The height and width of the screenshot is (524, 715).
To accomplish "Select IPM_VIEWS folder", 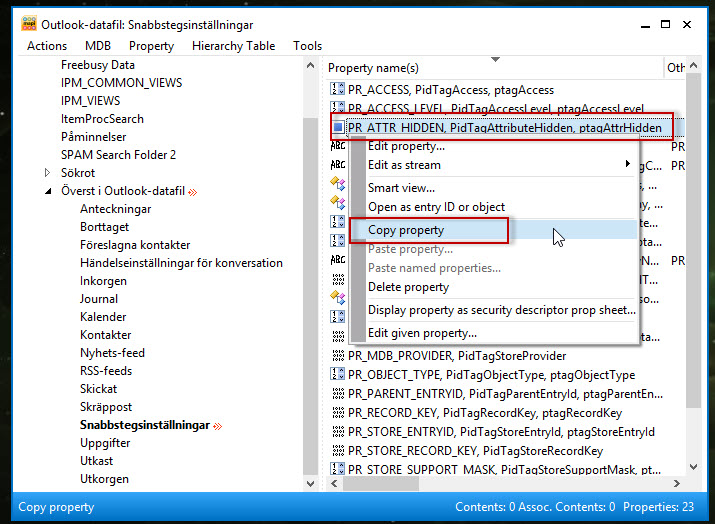I will [x=90, y=100].
